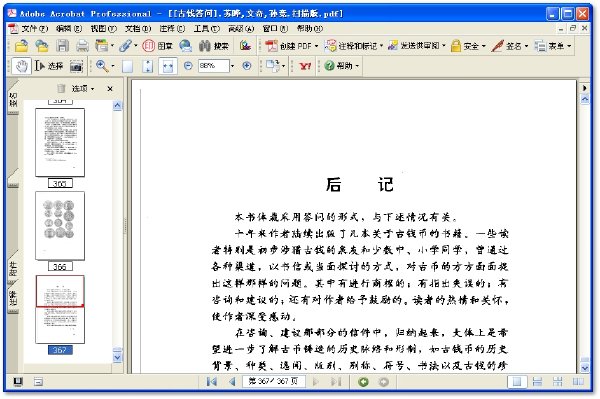Open the 工具 menu
Screen dimensions: 600x399
207,28
